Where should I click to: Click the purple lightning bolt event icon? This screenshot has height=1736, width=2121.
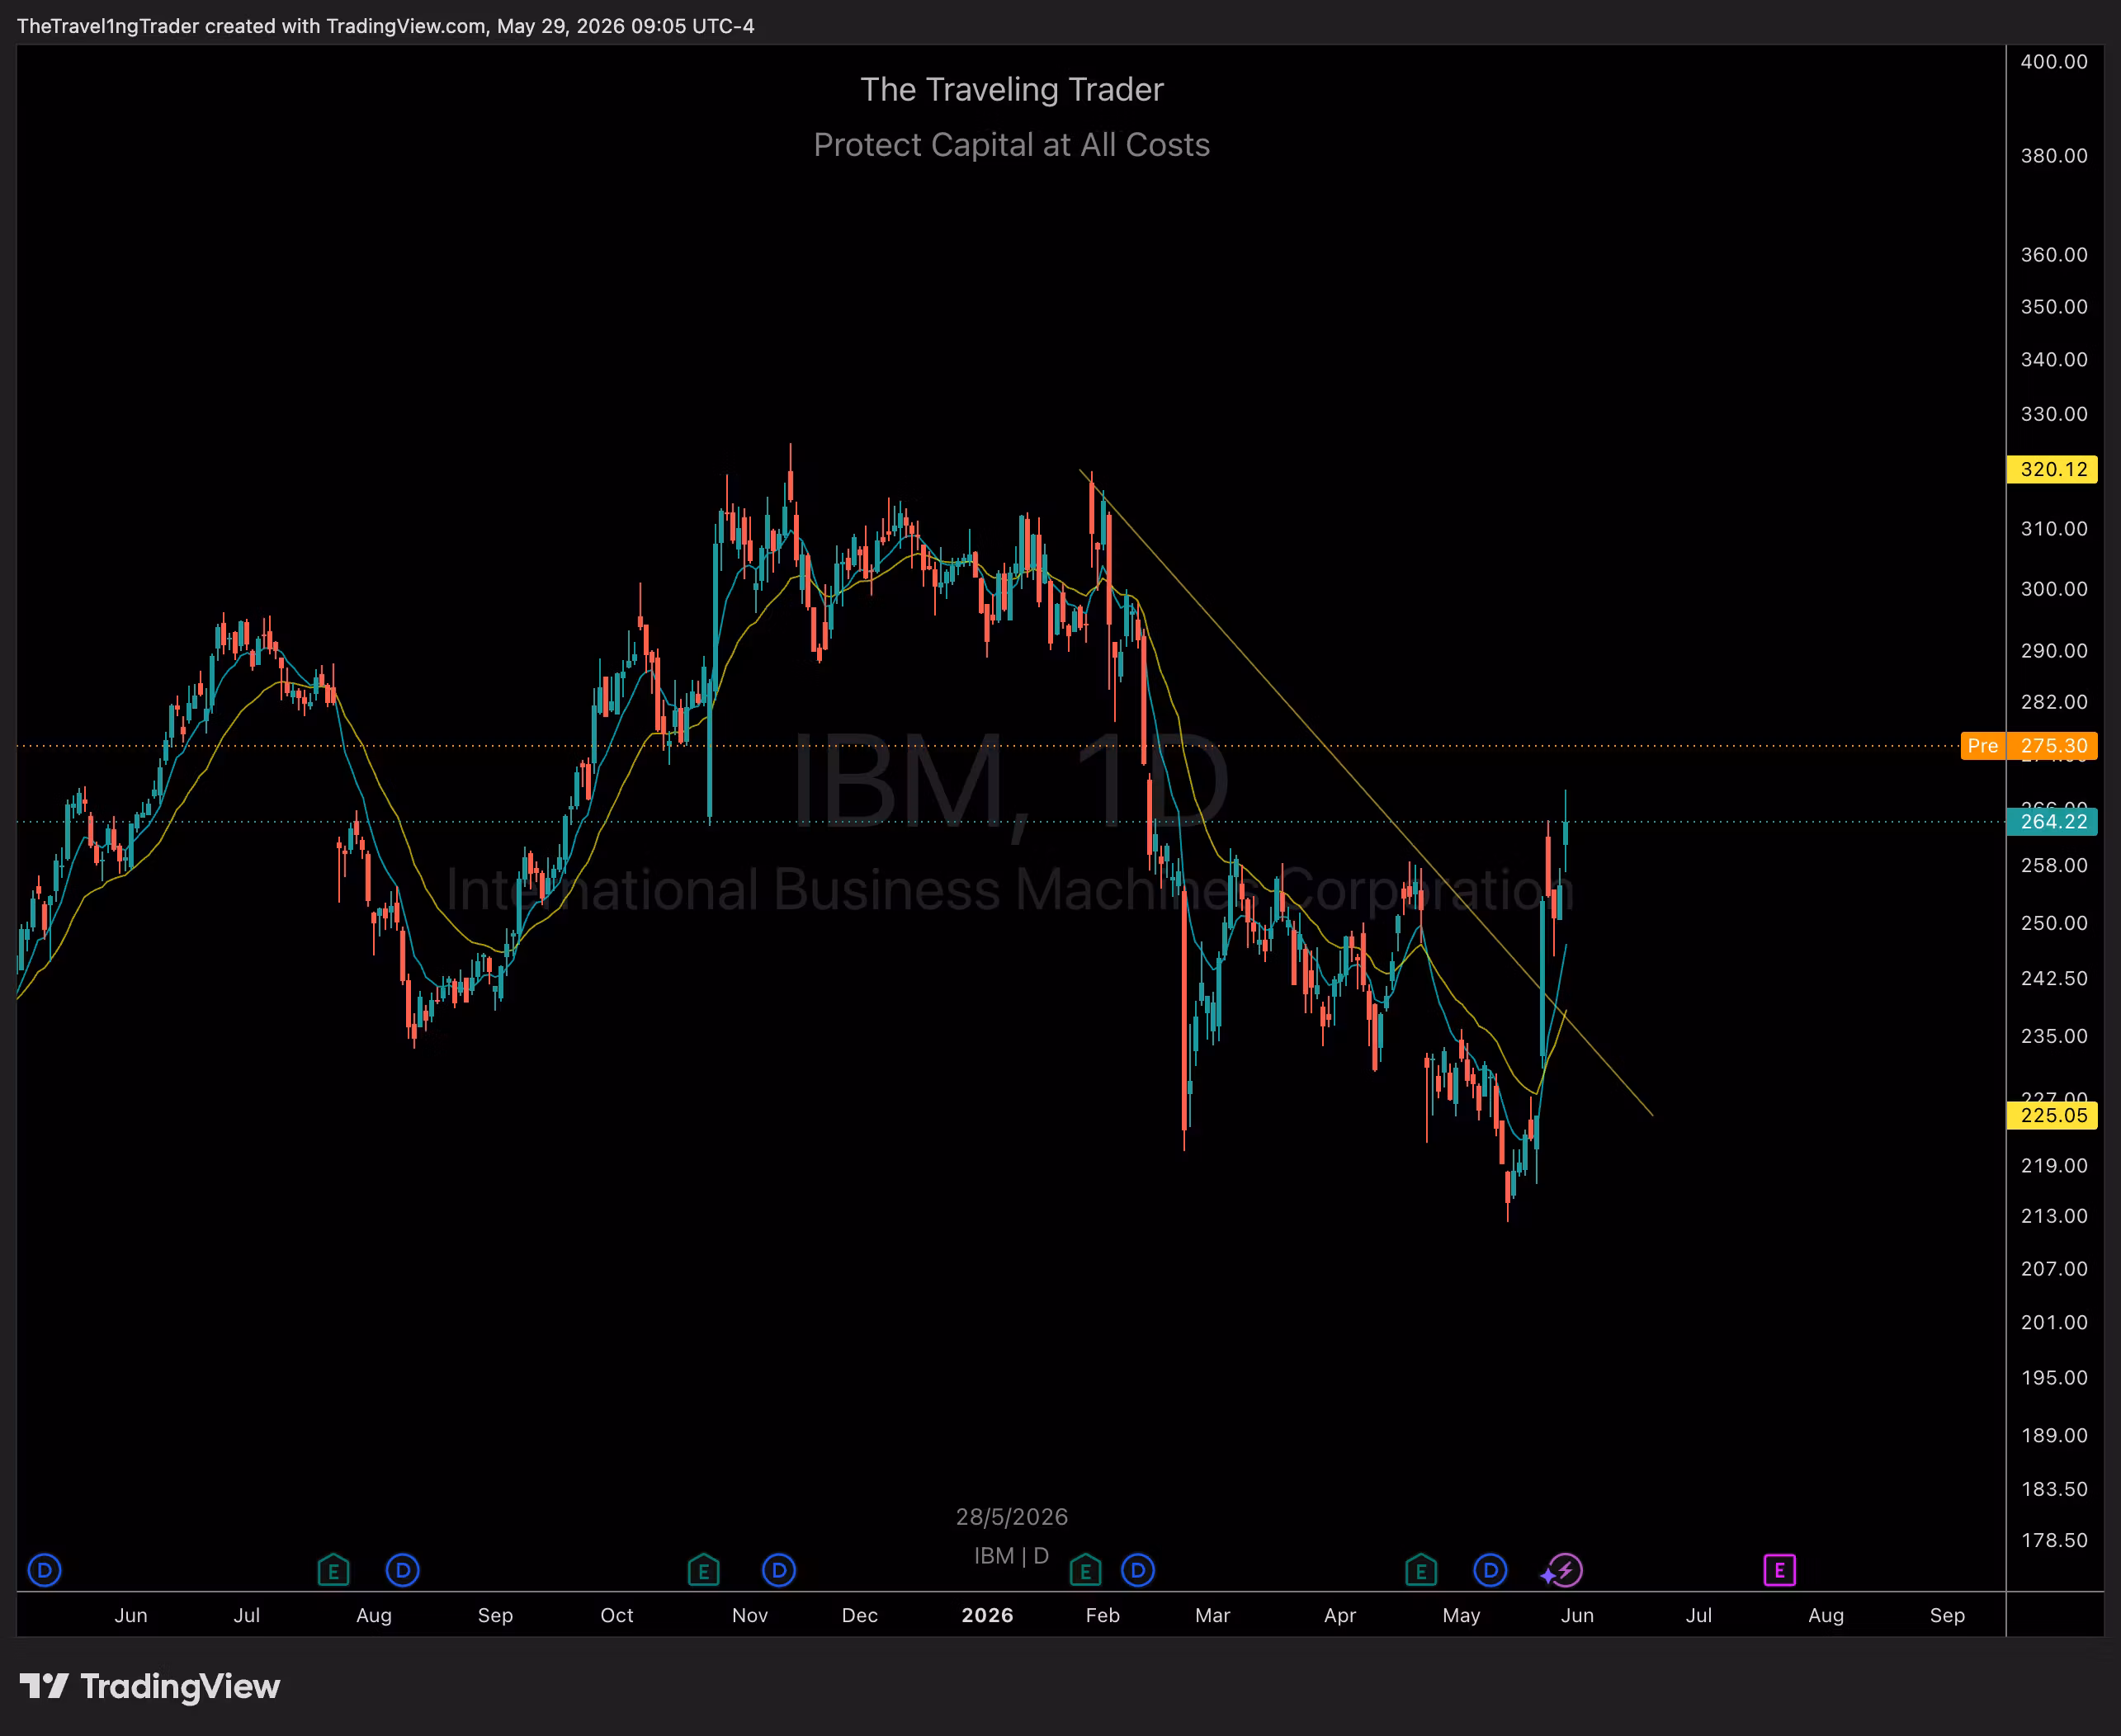pos(1565,1570)
